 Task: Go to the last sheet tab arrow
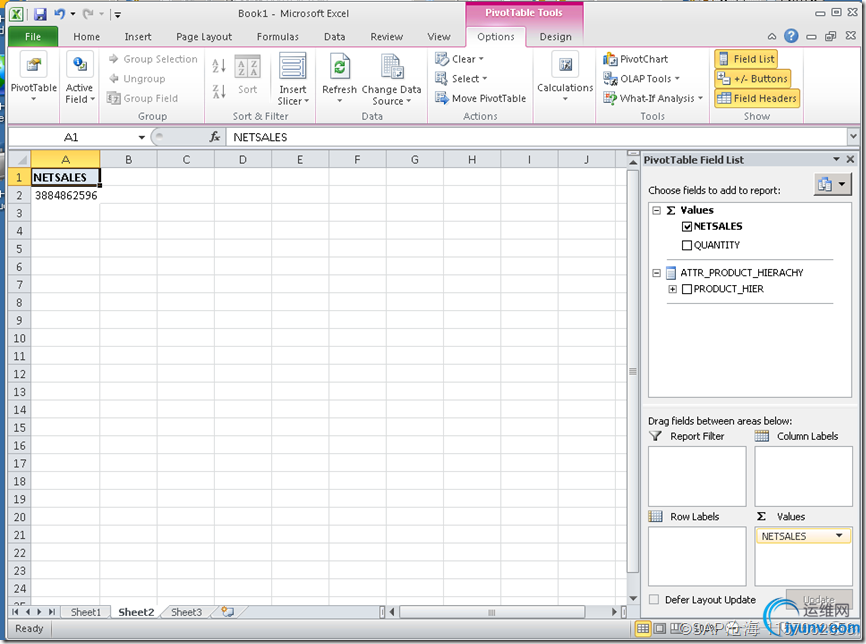[51, 612]
